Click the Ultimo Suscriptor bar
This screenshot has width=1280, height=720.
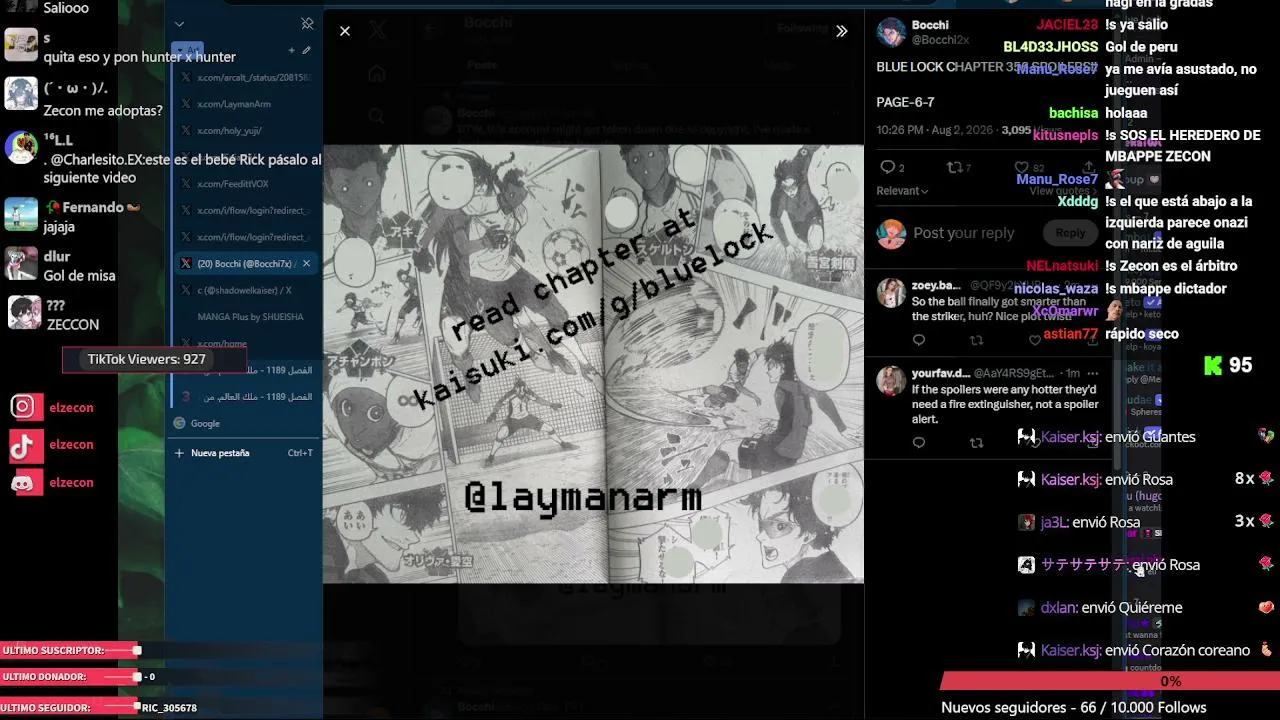(x=70, y=651)
